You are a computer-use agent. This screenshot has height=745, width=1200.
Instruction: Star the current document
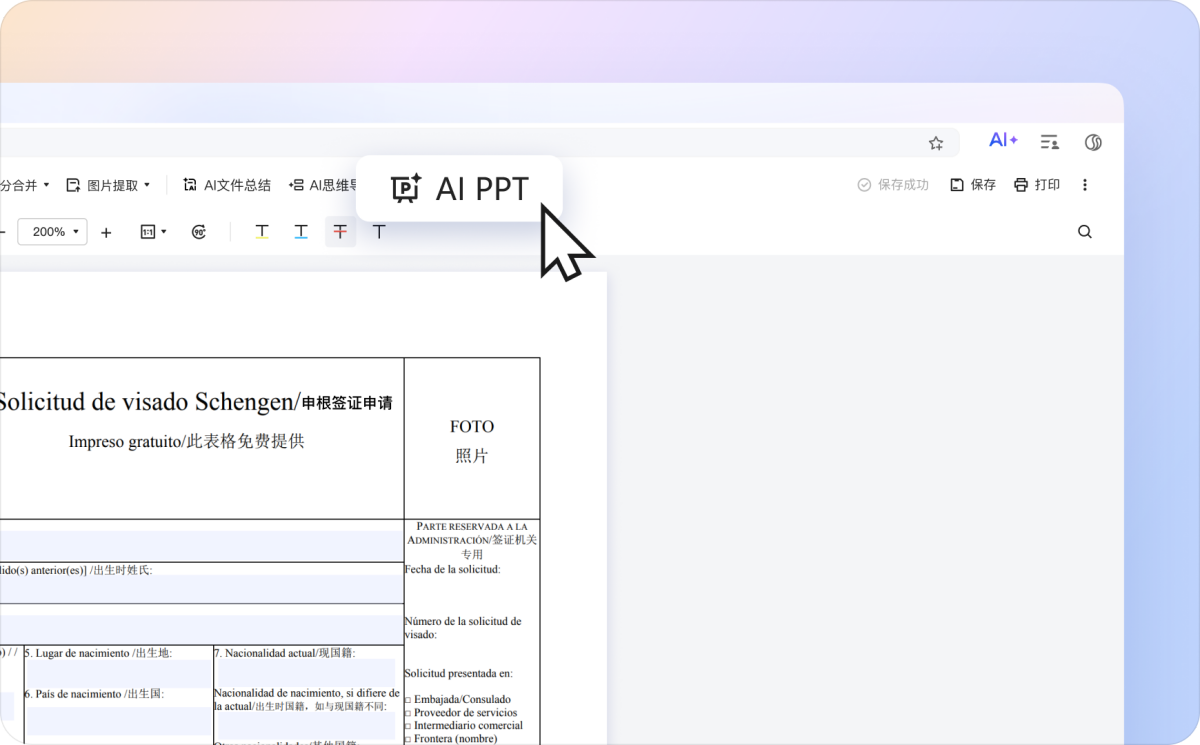[936, 142]
